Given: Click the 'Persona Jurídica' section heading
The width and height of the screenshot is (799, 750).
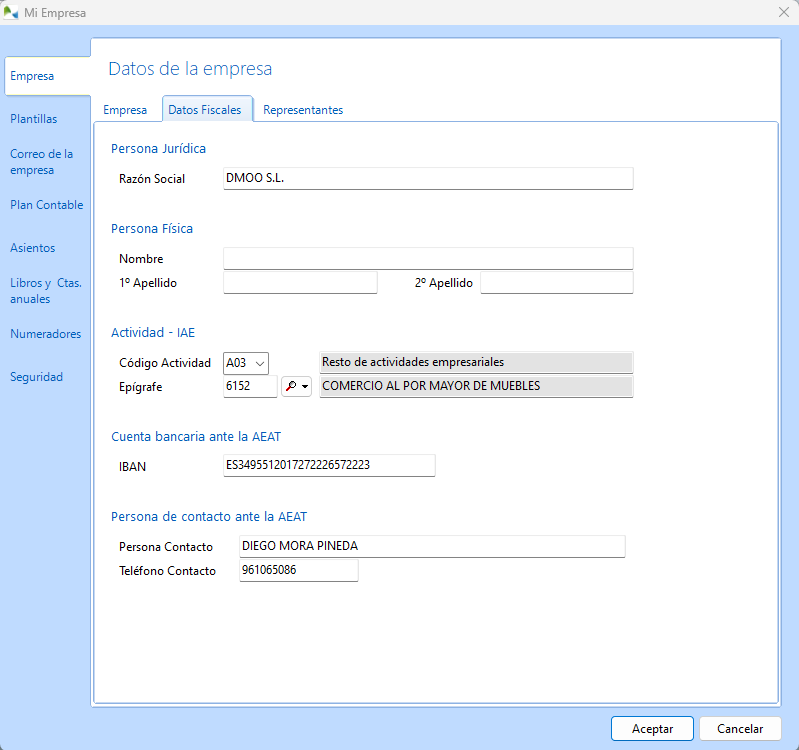Looking at the screenshot, I should 158,149.
